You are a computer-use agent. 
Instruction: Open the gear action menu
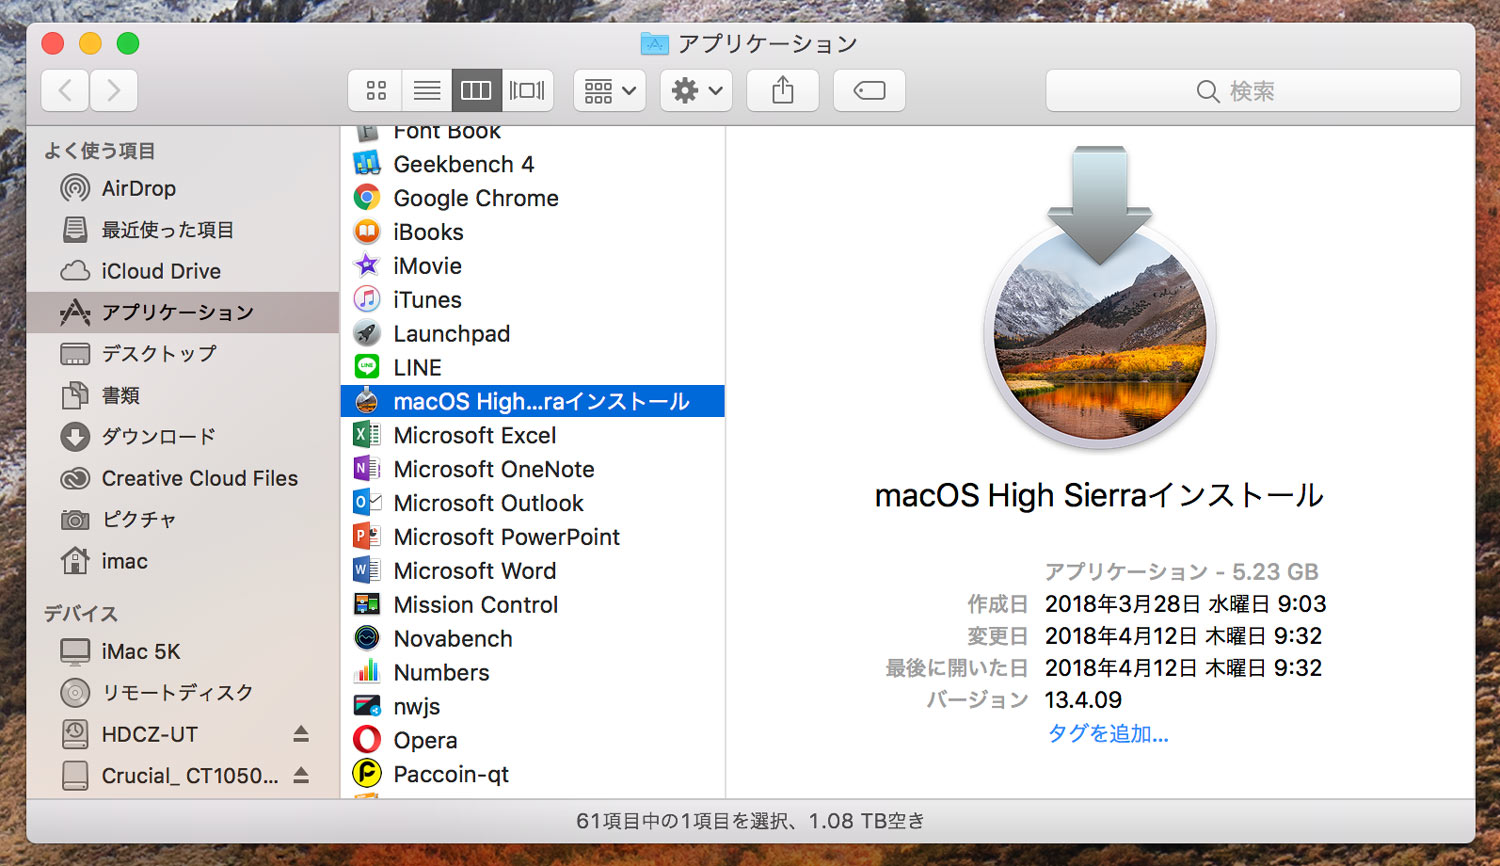[x=696, y=91]
